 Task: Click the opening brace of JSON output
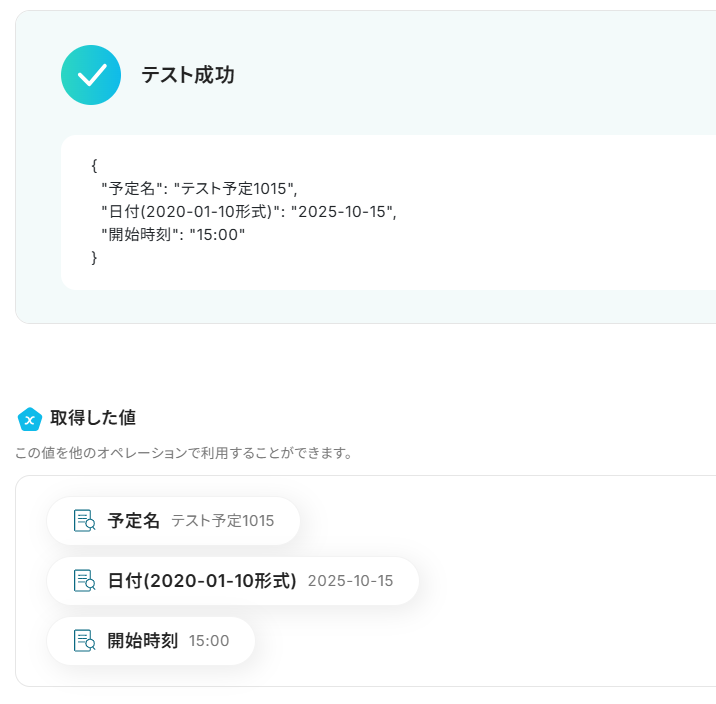coord(94,165)
